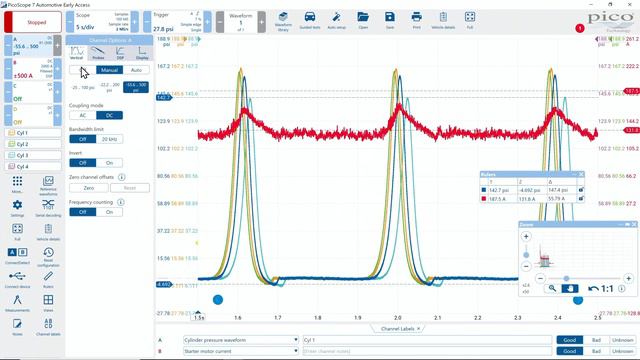640x360 pixels.
Task: Open the Views layout icon
Action: (x=48, y=303)
